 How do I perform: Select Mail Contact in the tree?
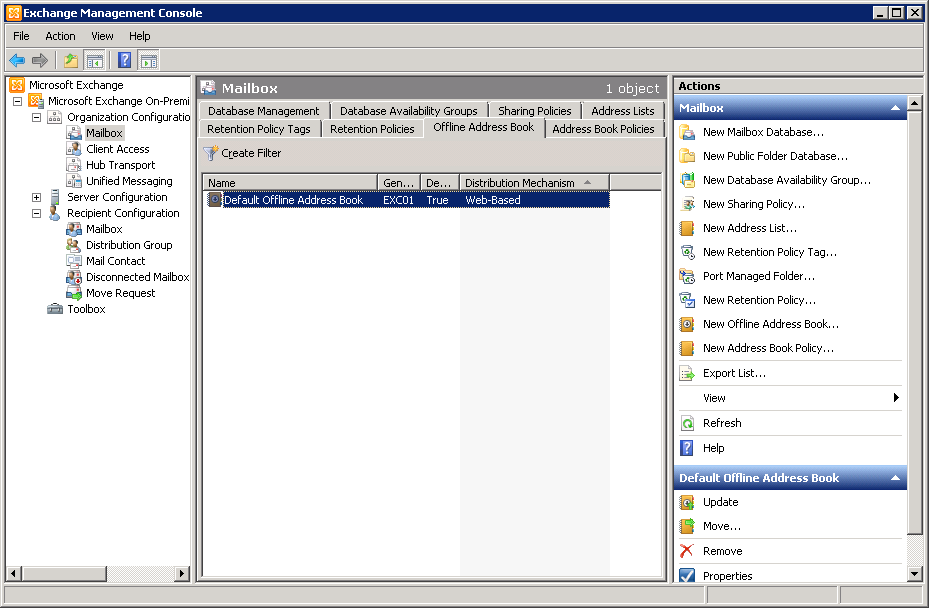tap(116, 261)
